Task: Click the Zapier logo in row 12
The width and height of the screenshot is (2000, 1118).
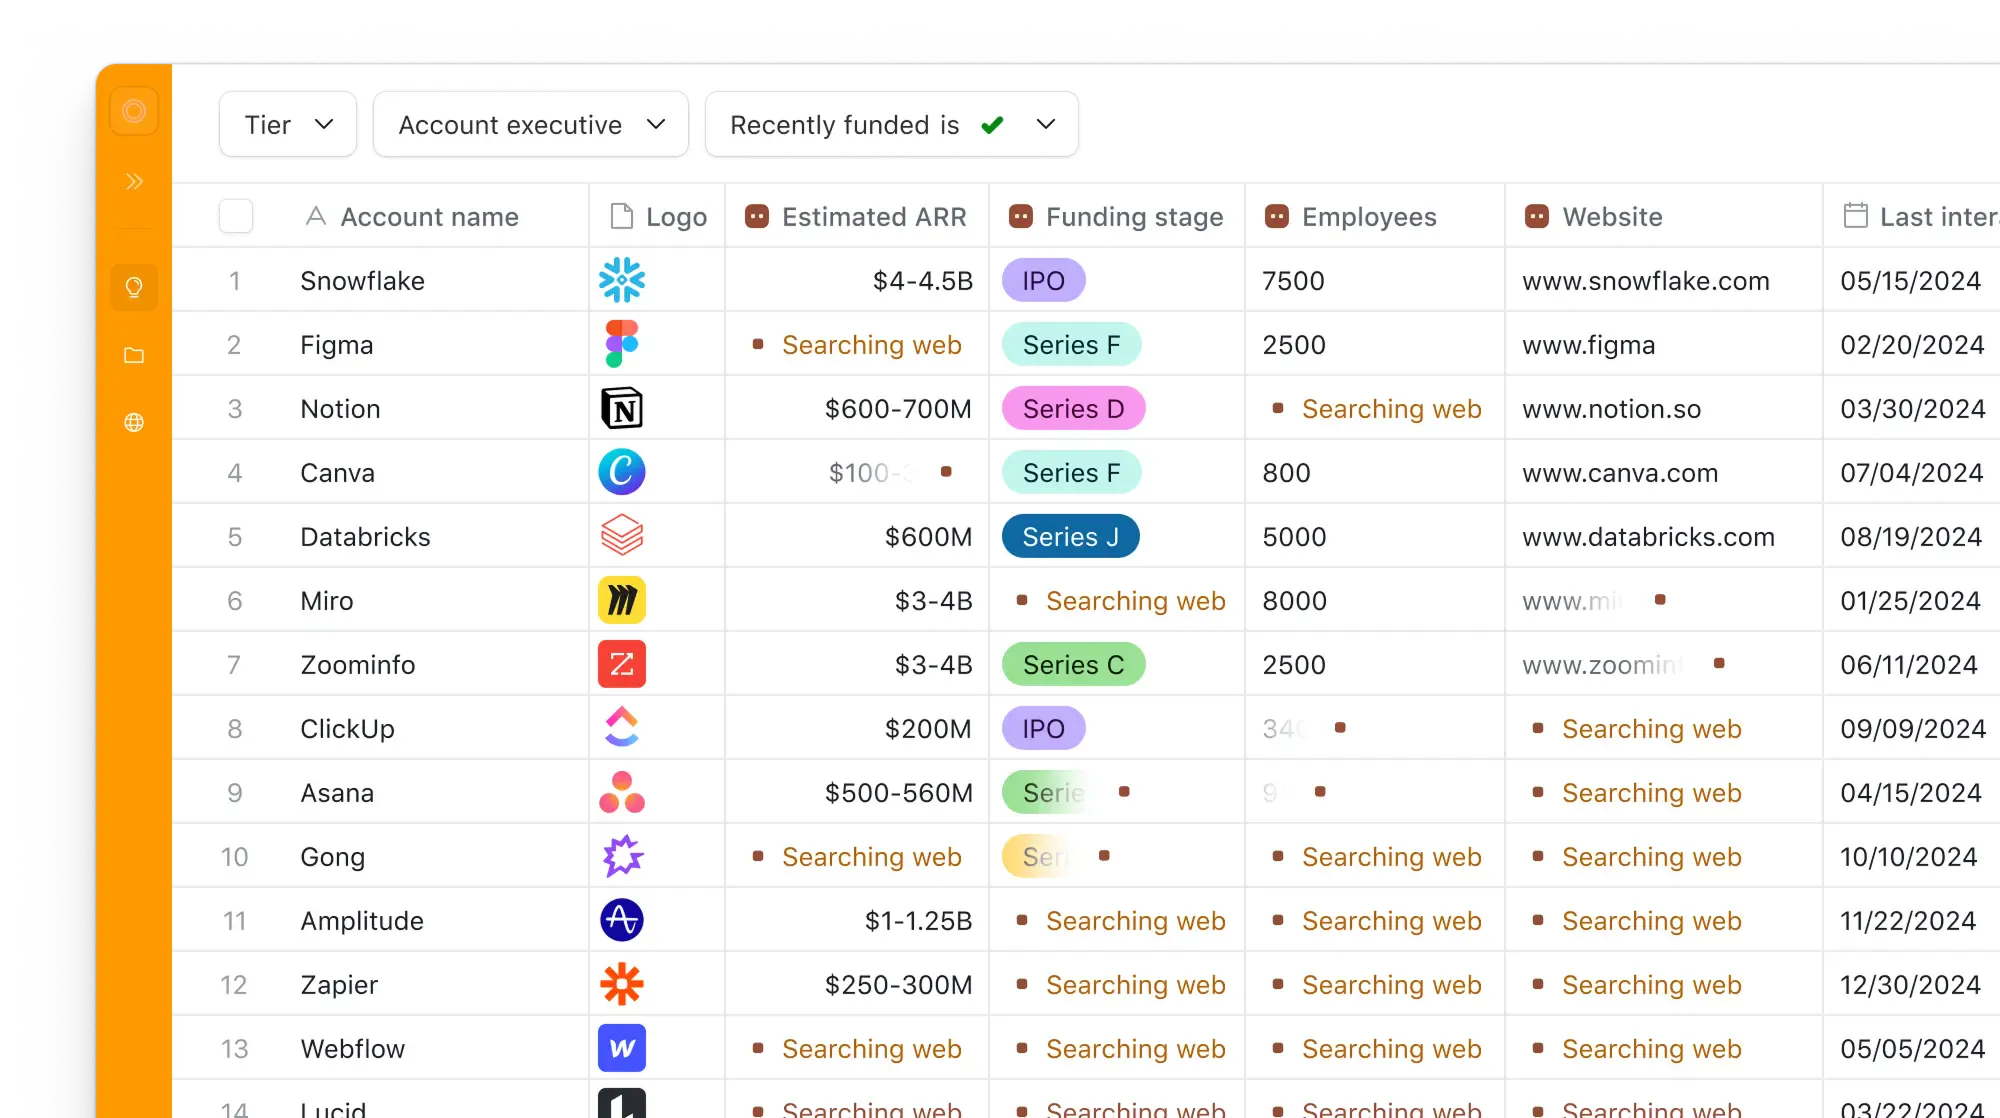Action: click(622, 984)
